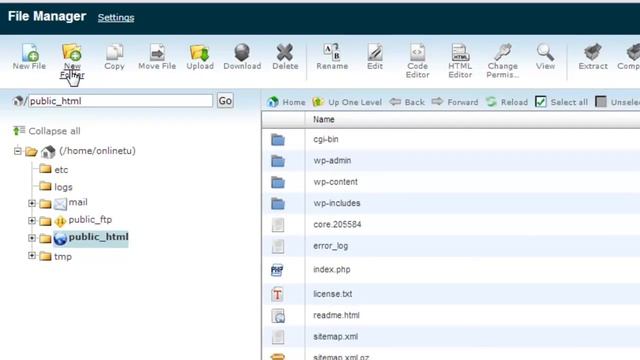
Task: Reload the file listing
Action: point(507,102)
